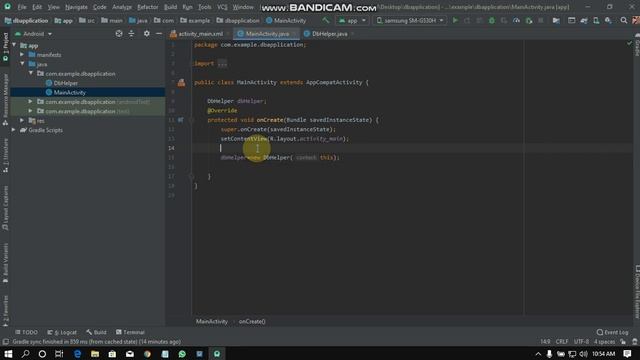Open the Windows notification center icon

tap(627, 353)
